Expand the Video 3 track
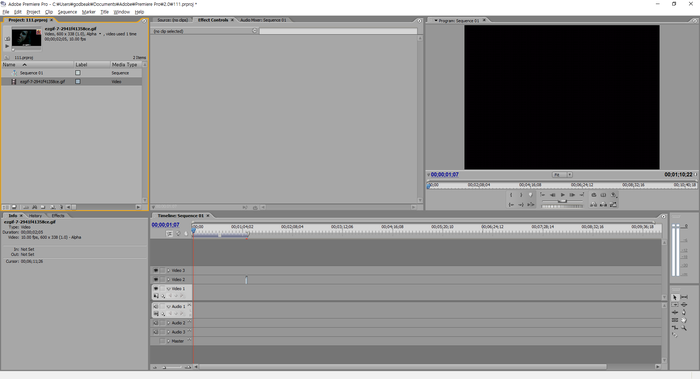Screen dimensions: 700x379 click(x=168, y=271)
